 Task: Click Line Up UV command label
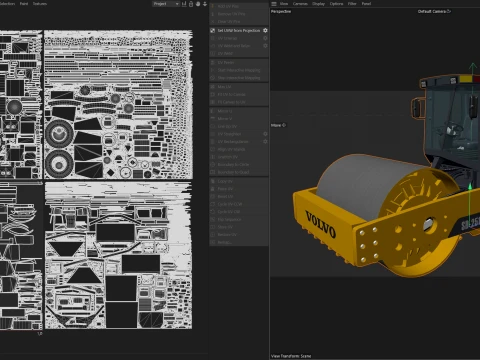coord(227,126)
